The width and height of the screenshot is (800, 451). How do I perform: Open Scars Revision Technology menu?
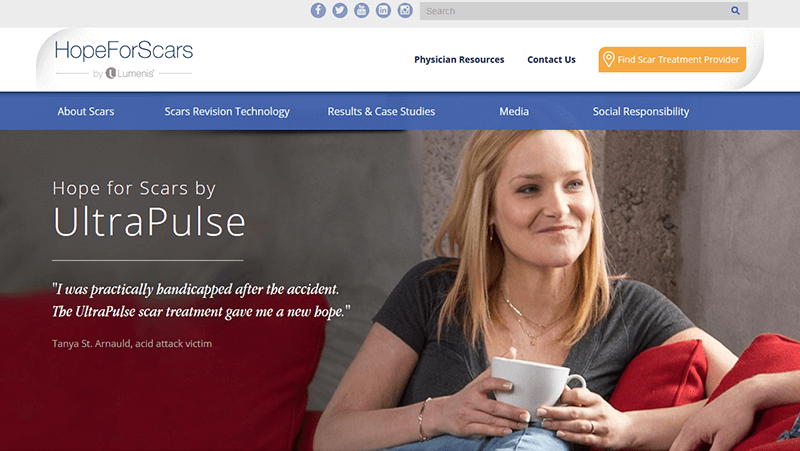[227, 111]
